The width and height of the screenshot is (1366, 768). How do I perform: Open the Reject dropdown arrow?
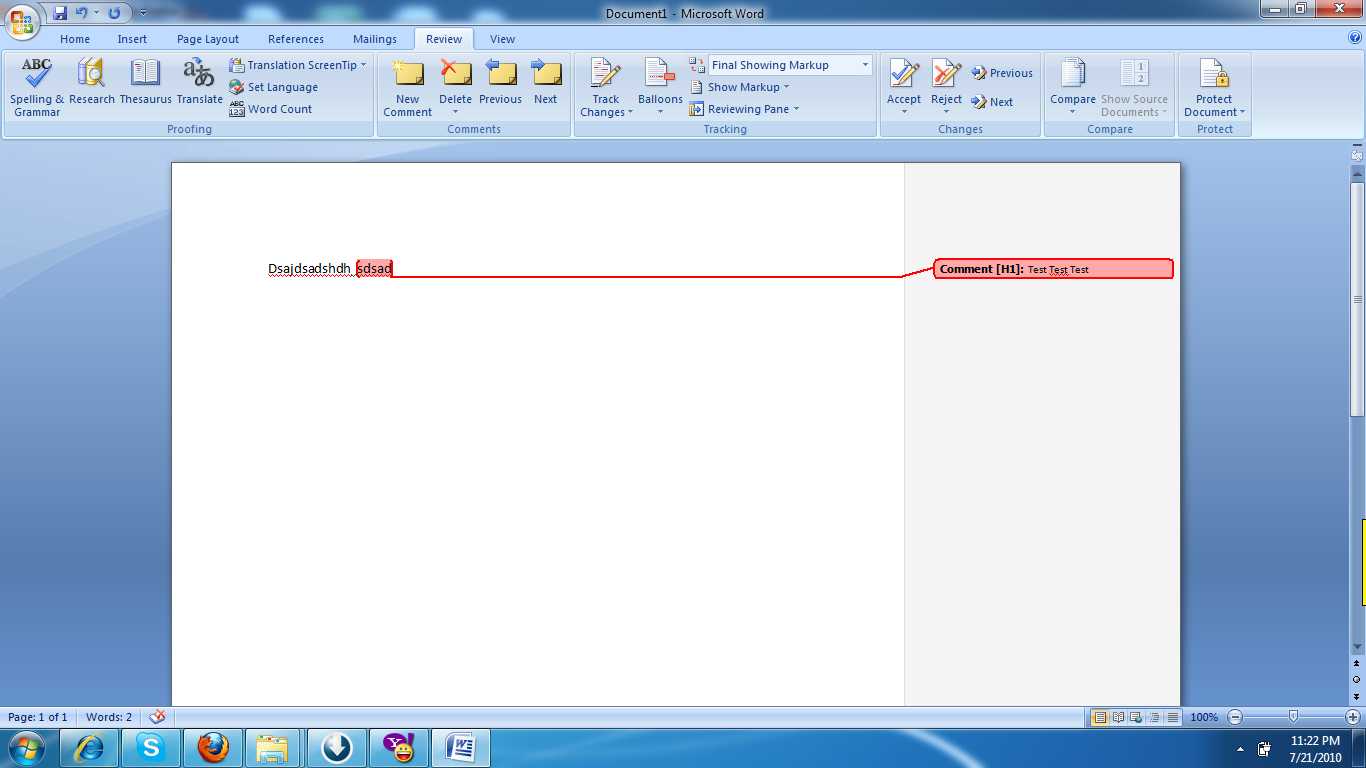[946, 112]
